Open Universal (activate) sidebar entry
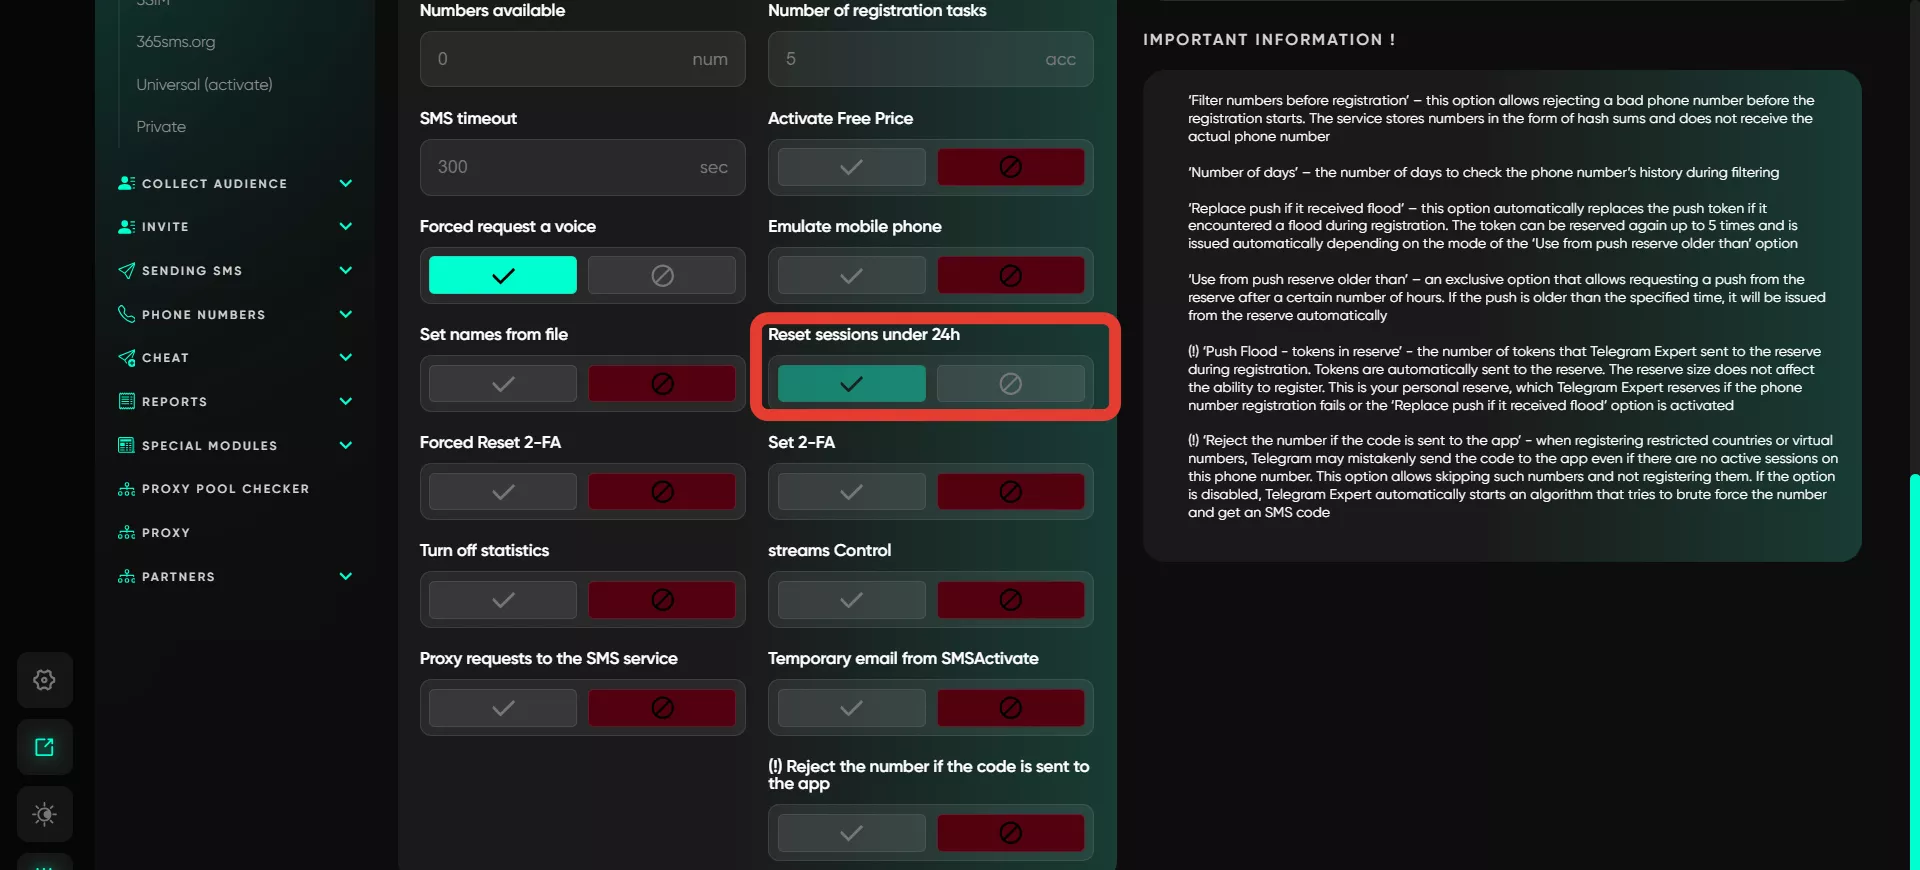This screenshot has height=870, width=1920. [x=204, y=85]
